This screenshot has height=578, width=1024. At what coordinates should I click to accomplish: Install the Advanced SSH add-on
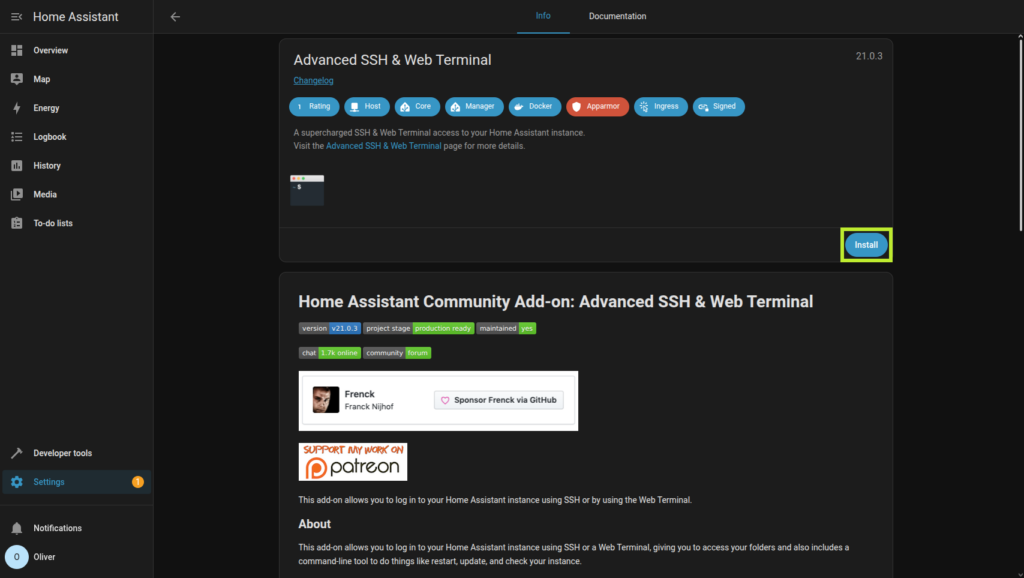[x=866, y=245]
